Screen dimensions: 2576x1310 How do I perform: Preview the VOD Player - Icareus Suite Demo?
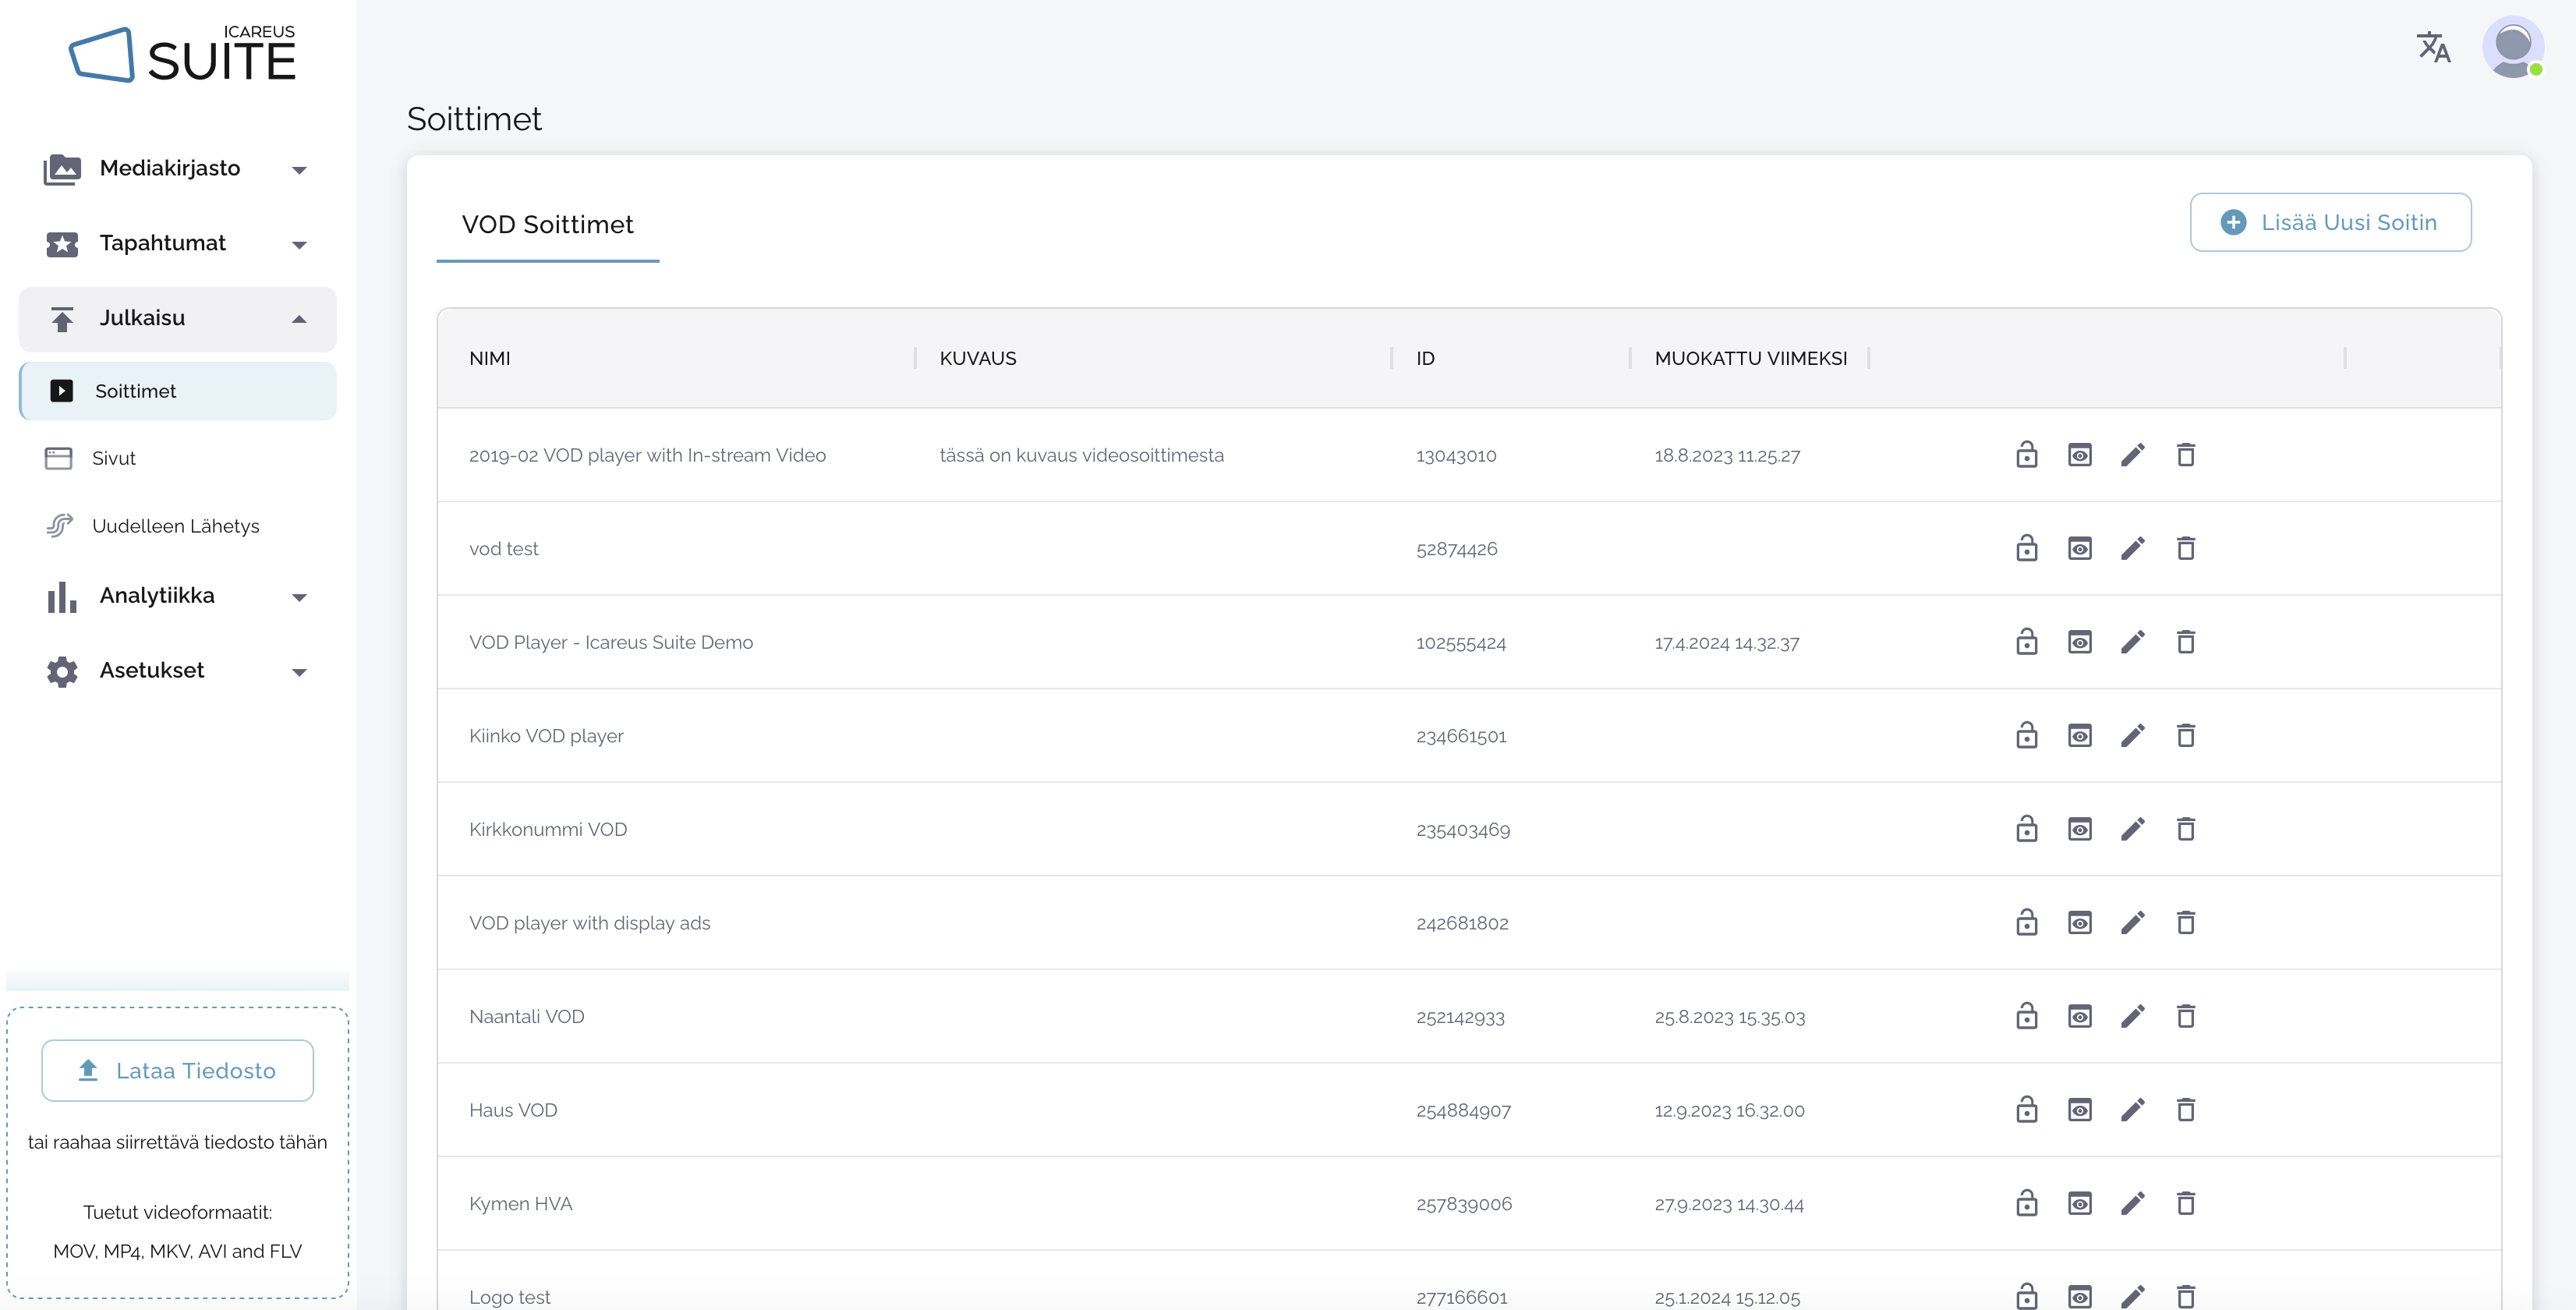coord(2079,642)
